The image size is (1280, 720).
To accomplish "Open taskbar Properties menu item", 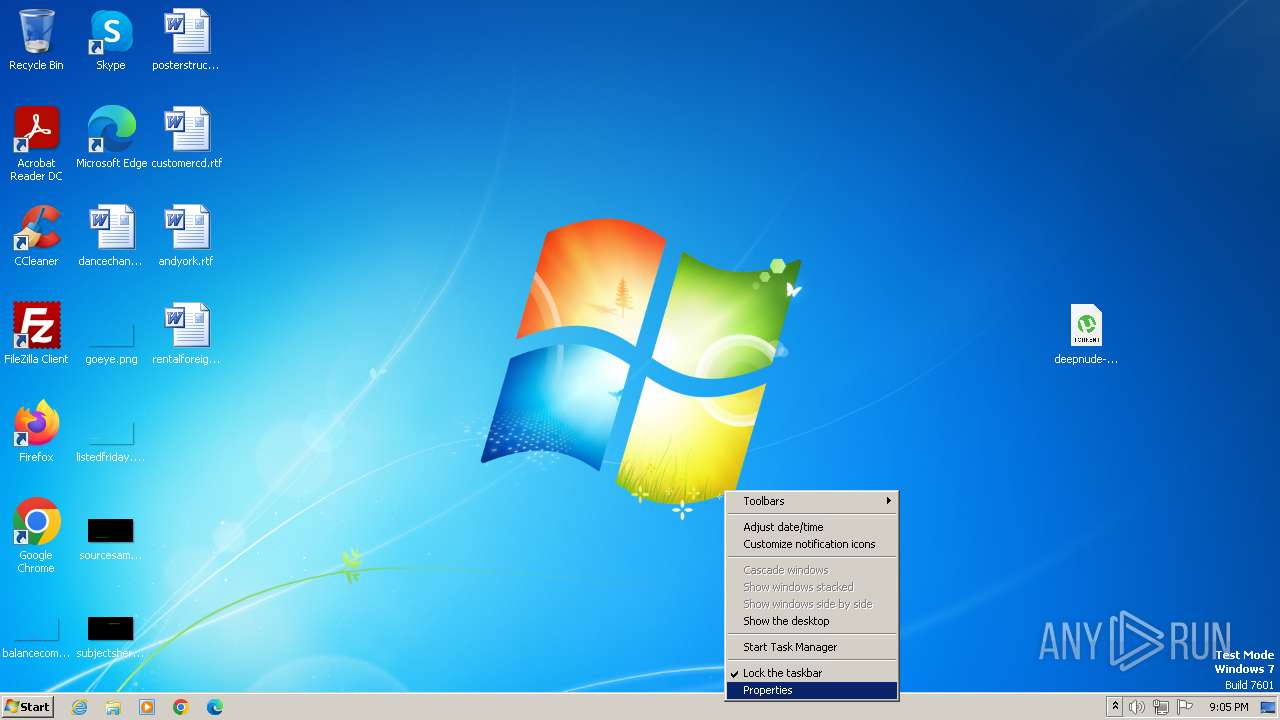I will click(x=812, y=690).
